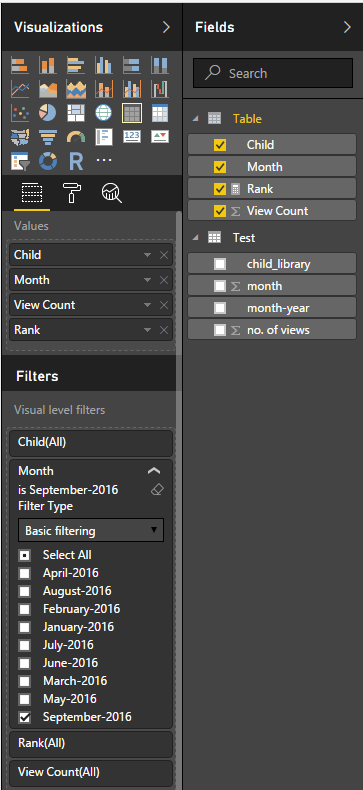Toggle the Select All filter checkbox
Image resolution: width=363 pixels, height=790 pixels.
[24, 555]
